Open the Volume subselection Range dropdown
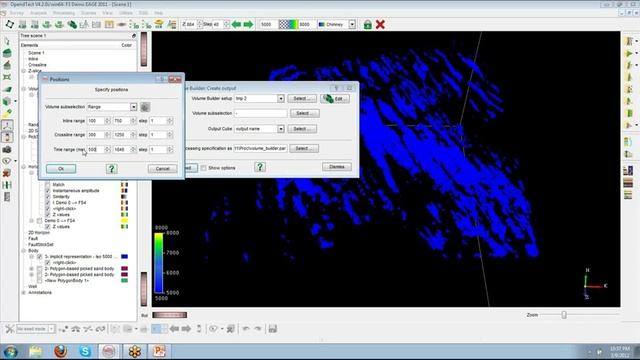The image size is (640, 360). tap(133, 107)
